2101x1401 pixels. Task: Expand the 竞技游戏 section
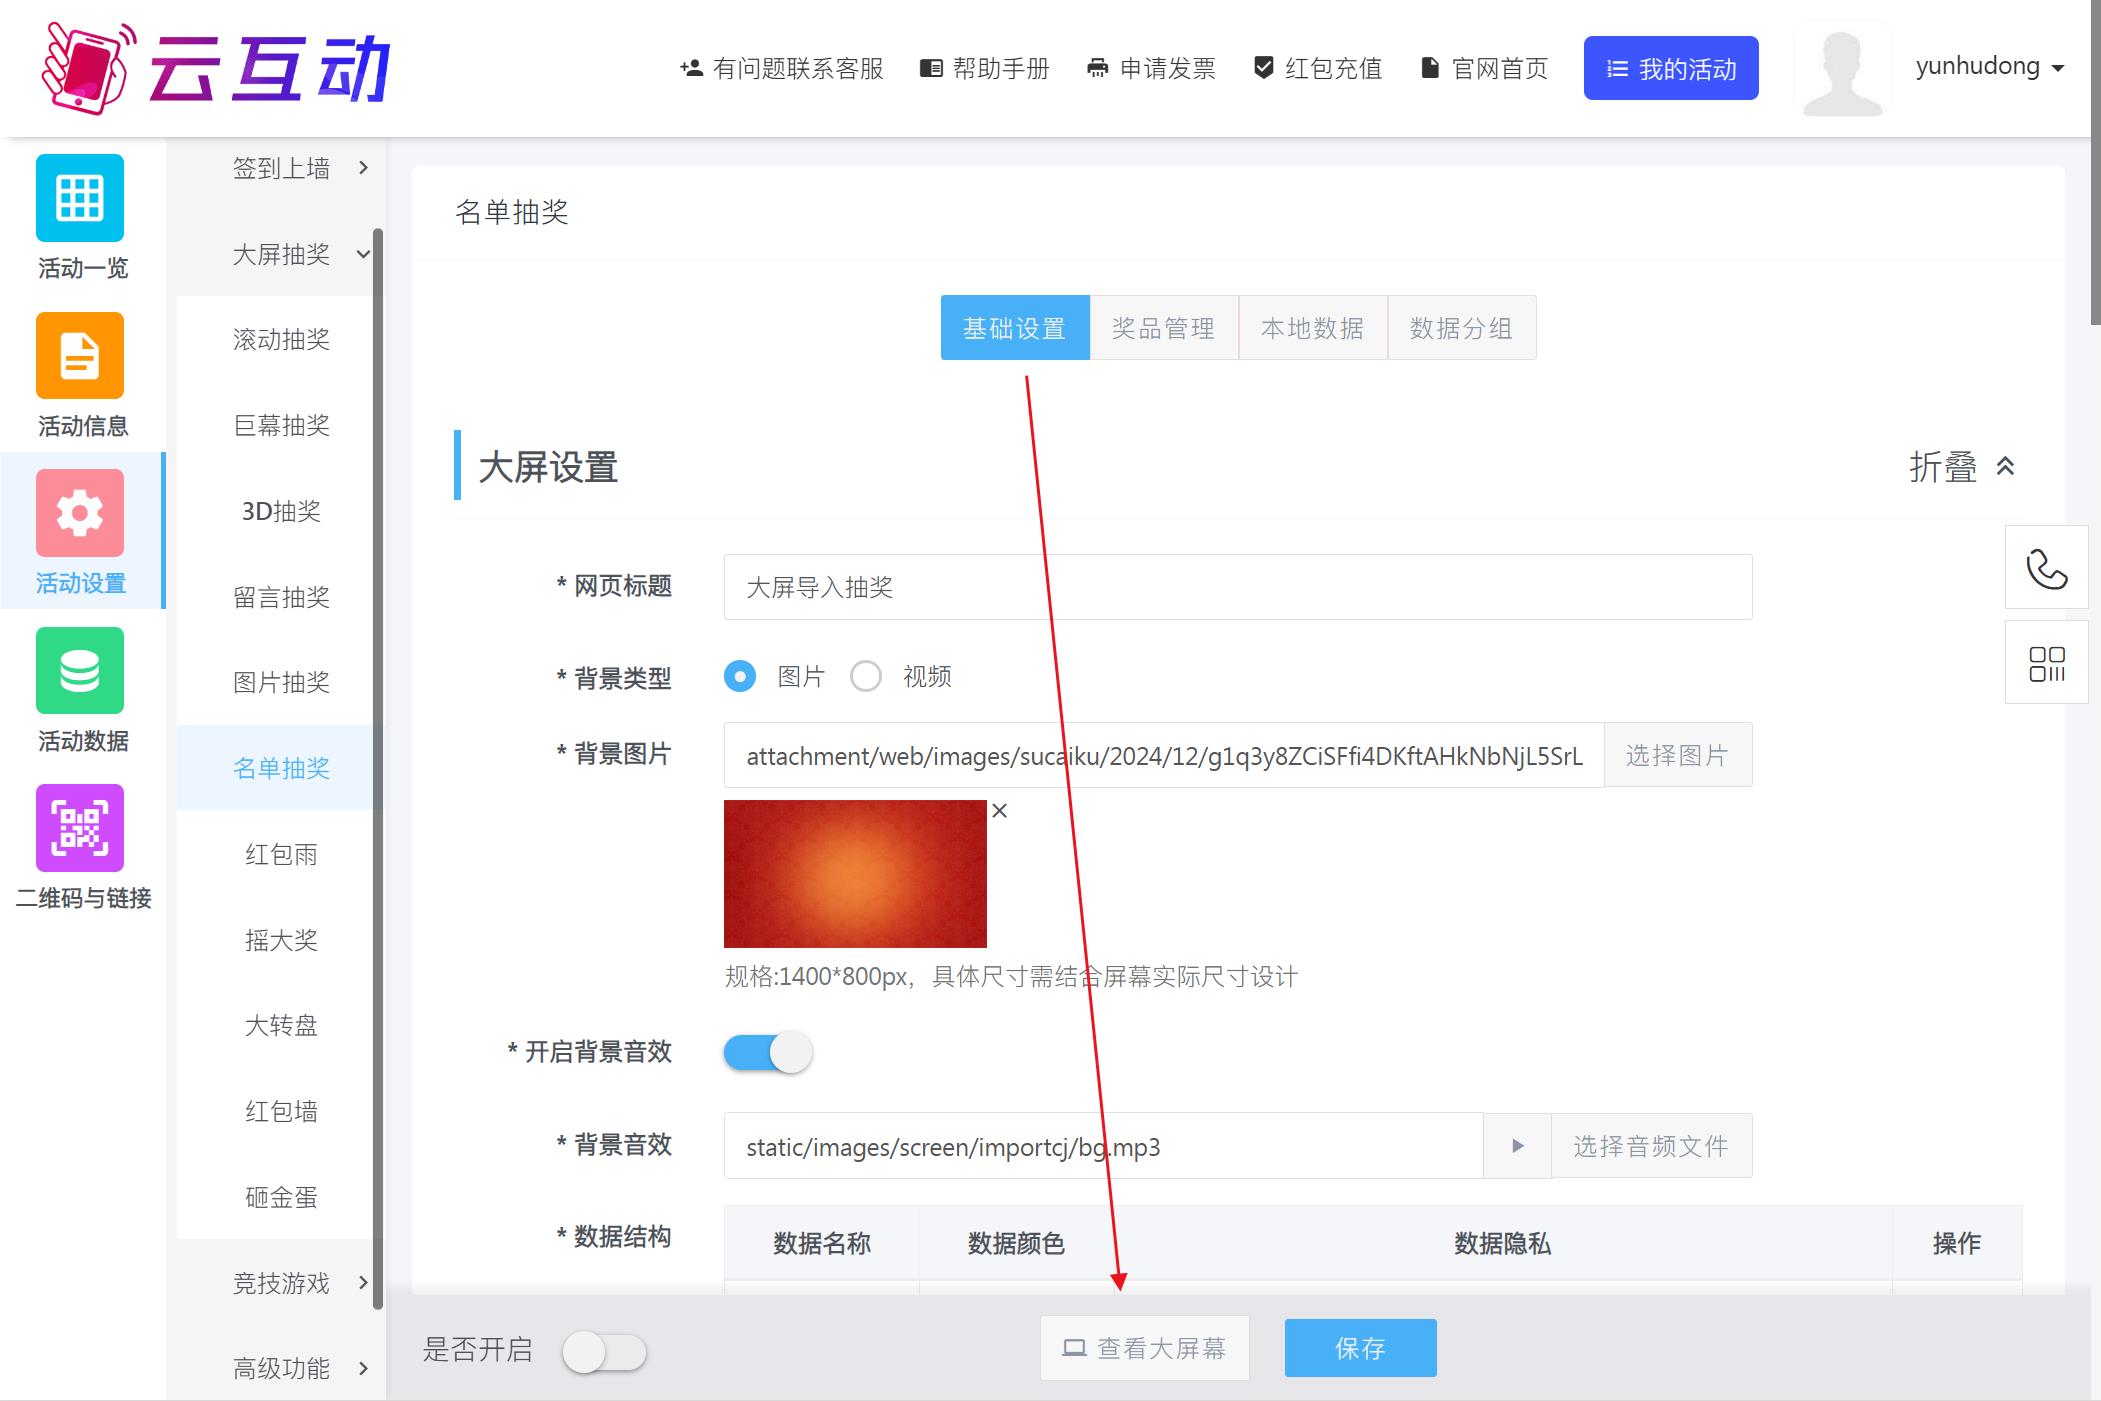tap(281, 1283)
